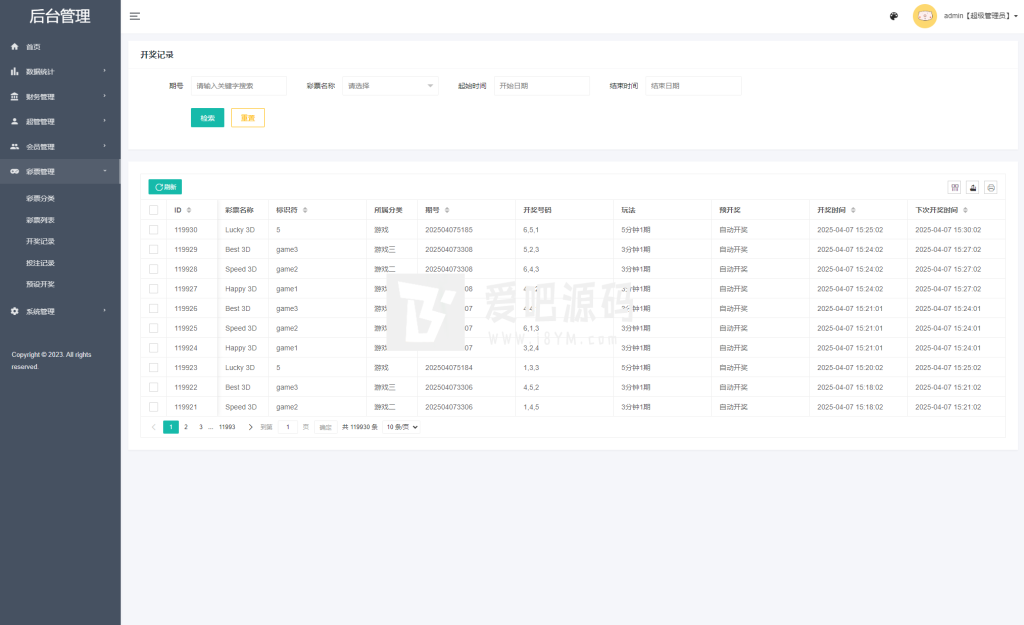
Task: Focus the page number jump input
Action: [288, 427]
